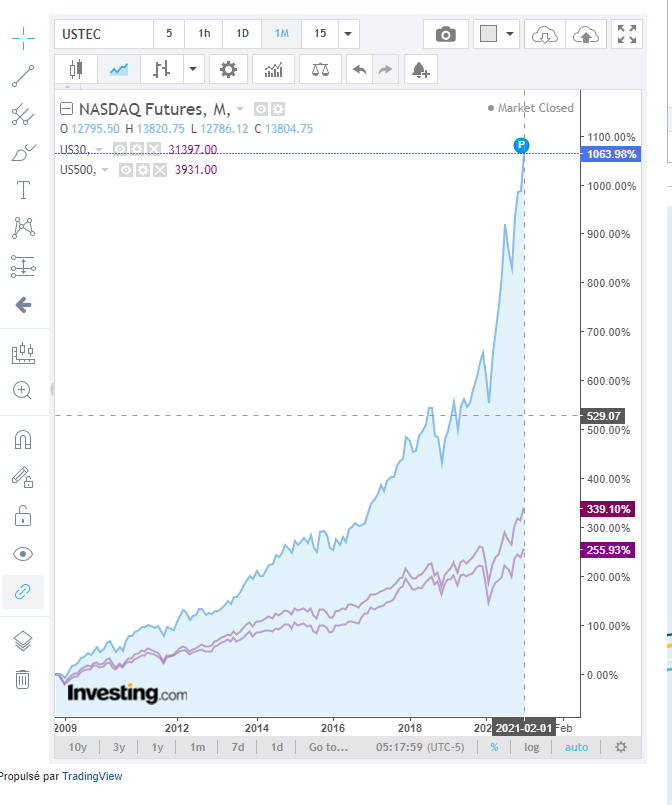Click the square color swatch in top toolbar
The width and height of the screenshot is (672, 805).
488,34
